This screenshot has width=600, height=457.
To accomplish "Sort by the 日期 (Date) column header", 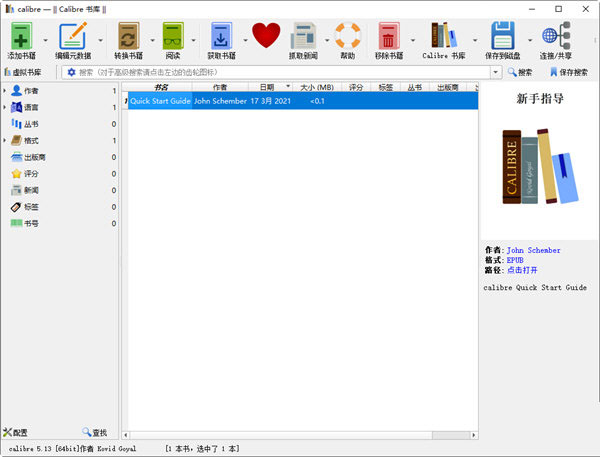I will pos(265,88).
